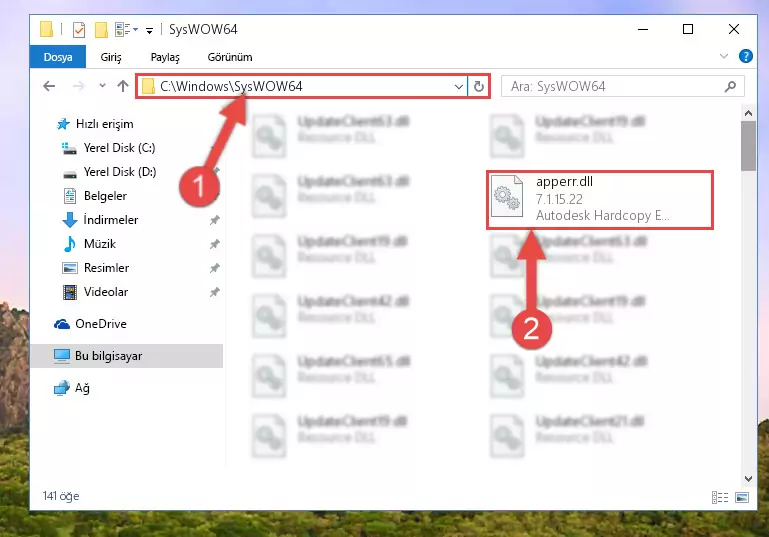Minimize the SysWOW64 window

(x=643, y=29)
